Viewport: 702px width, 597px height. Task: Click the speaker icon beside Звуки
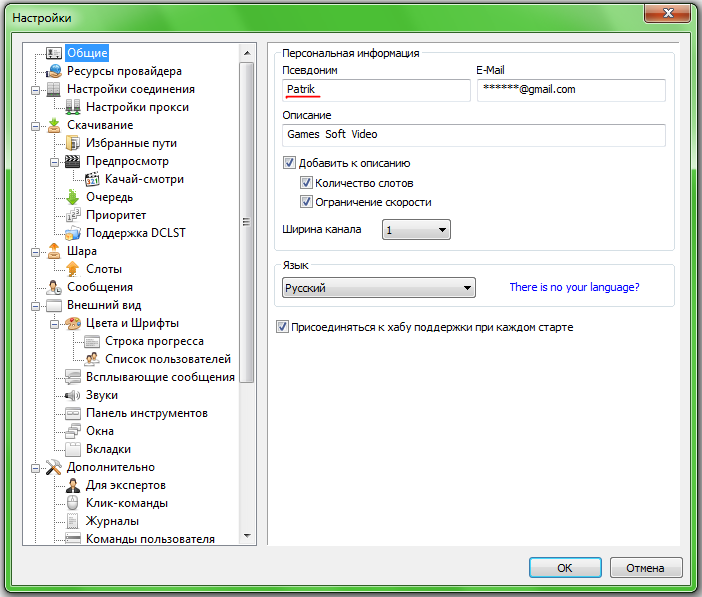pyautogui.click(x=72, y=395)
